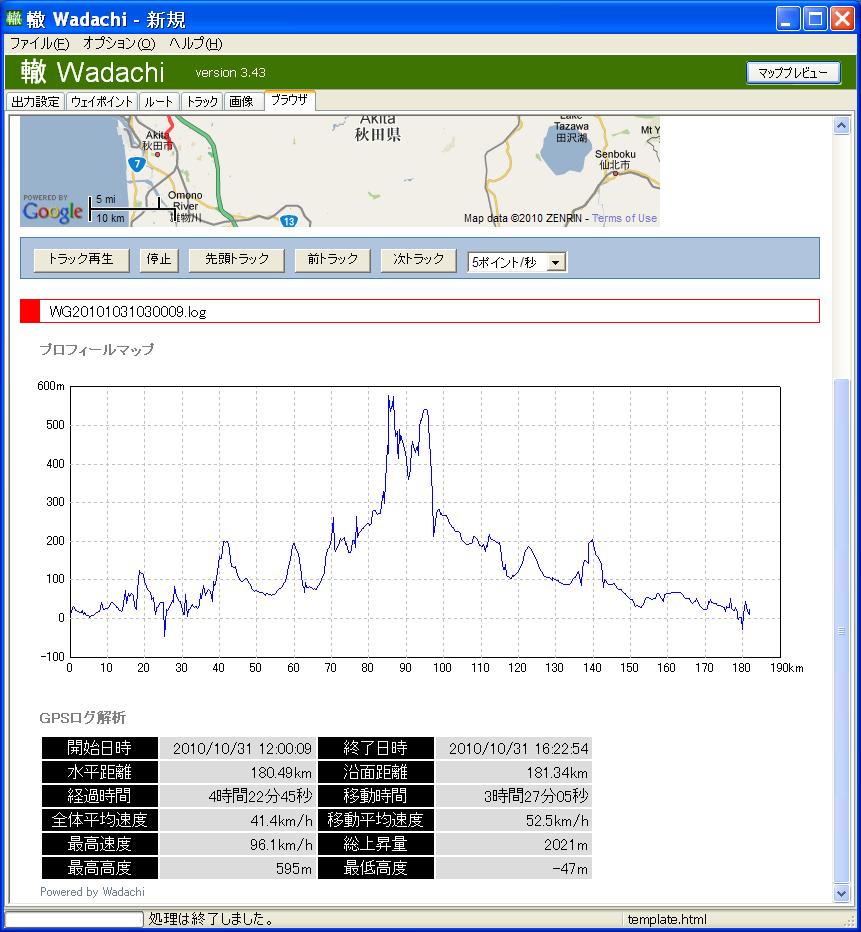861x932 pixels.
Task: Click the 終了日時 value 2010/10/31 16:22:54
Action: 514,748
